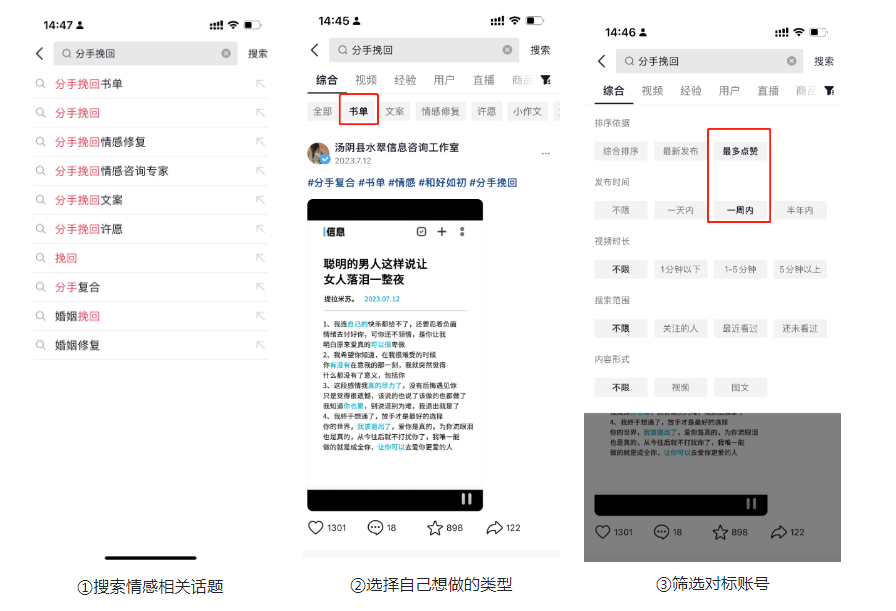
Task: Tap 搜索 button in first phone screen
Action: click(x=257, y=54)
